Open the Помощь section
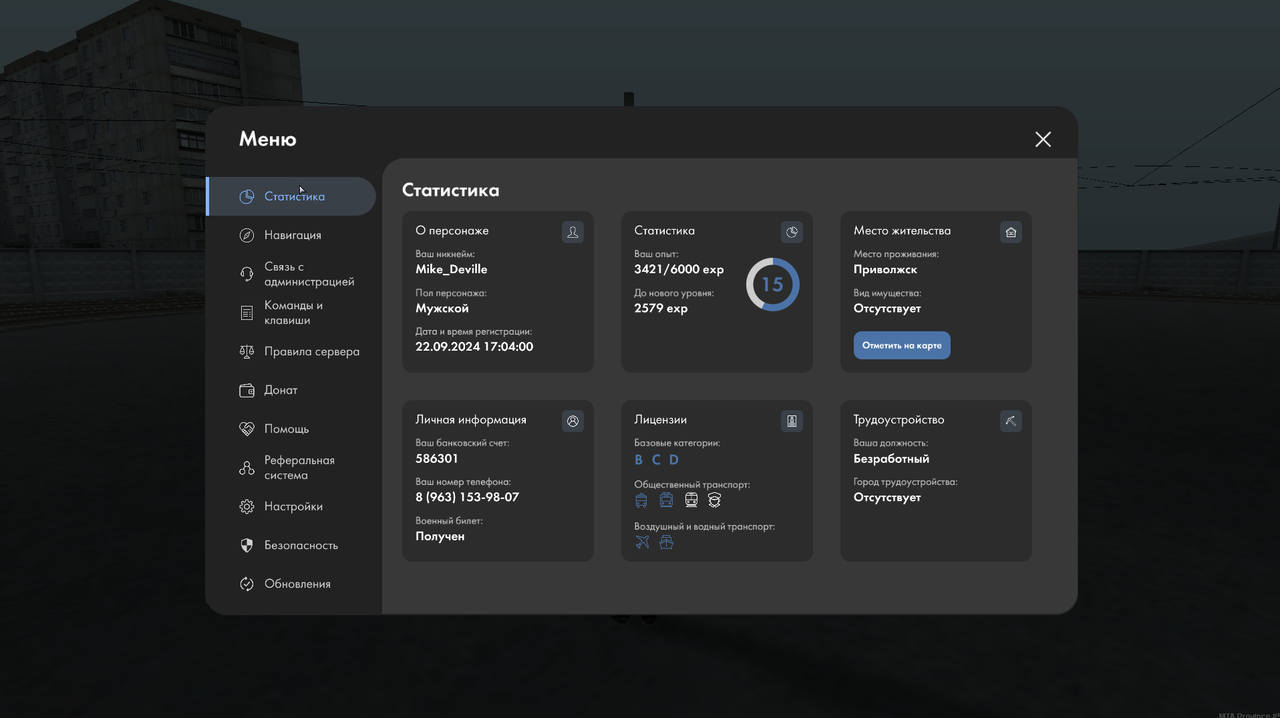 [291, 429]
